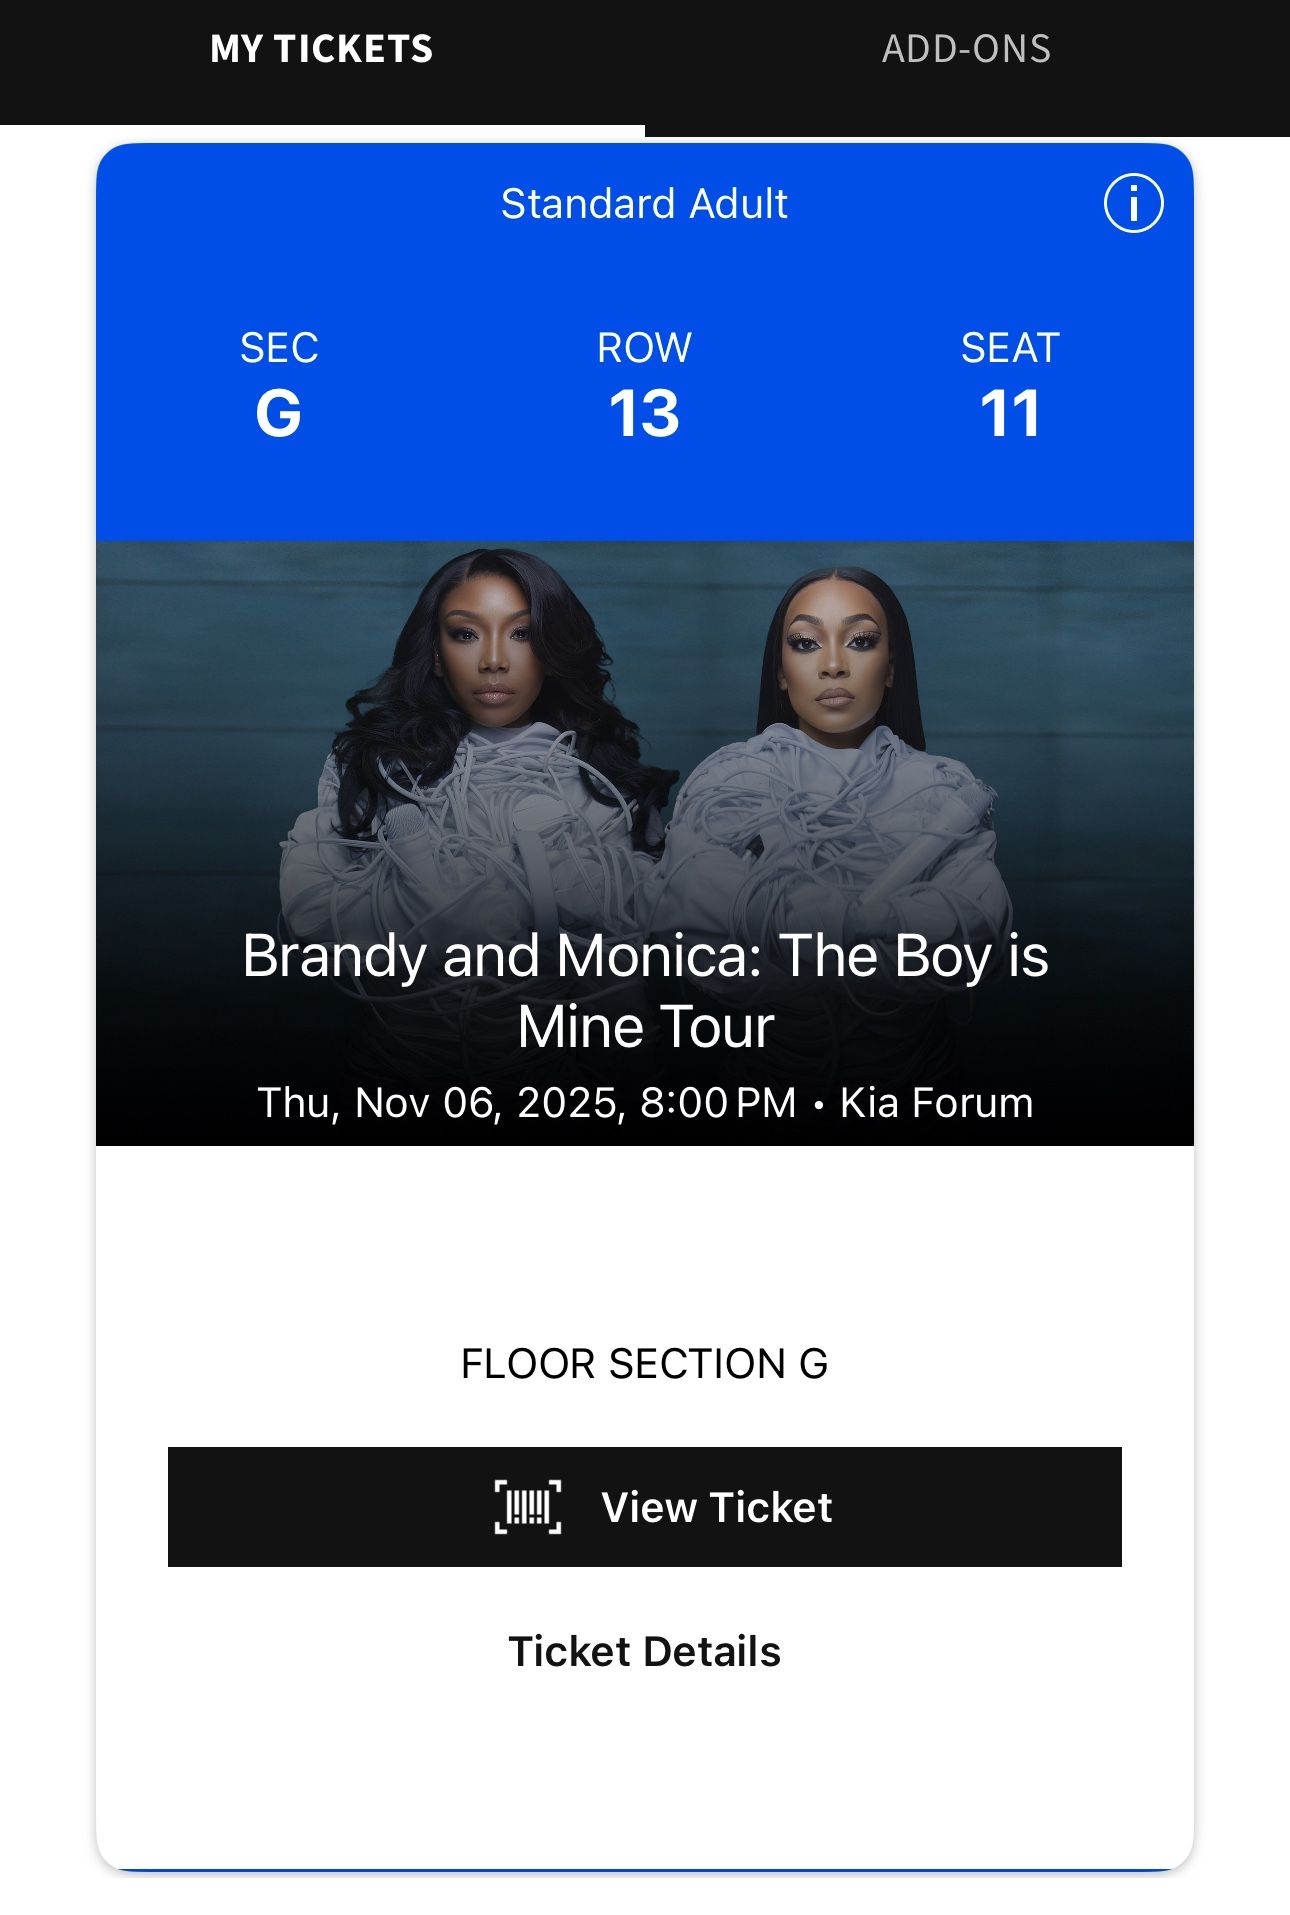Tap the FLOOR SECTION G text

tap(644, 1363)
